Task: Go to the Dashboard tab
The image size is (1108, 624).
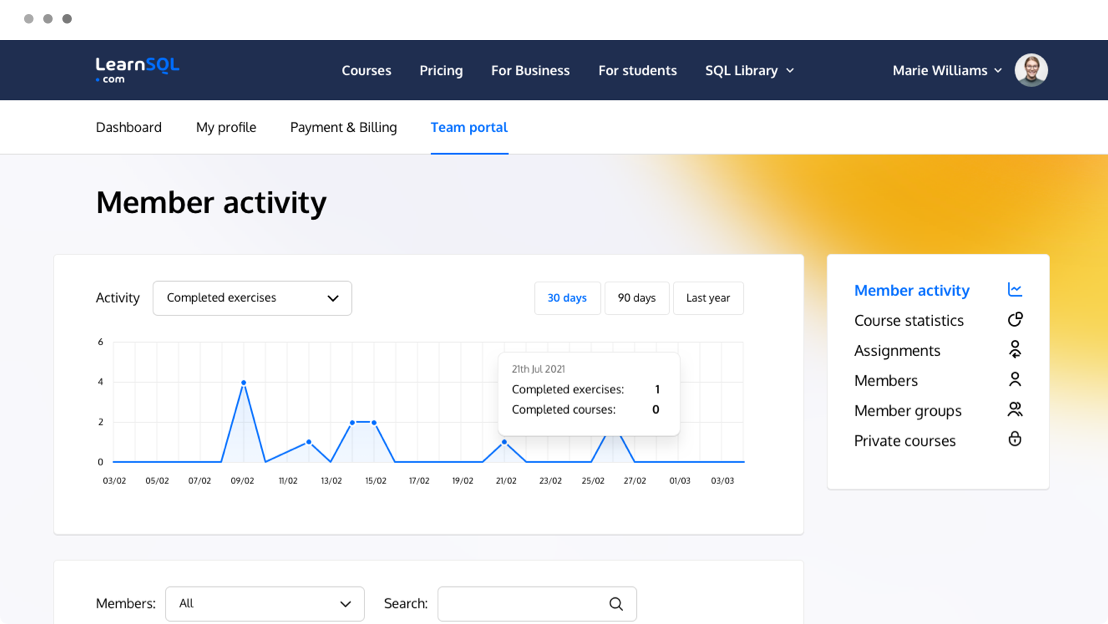Action: click(x=129, y=127)
